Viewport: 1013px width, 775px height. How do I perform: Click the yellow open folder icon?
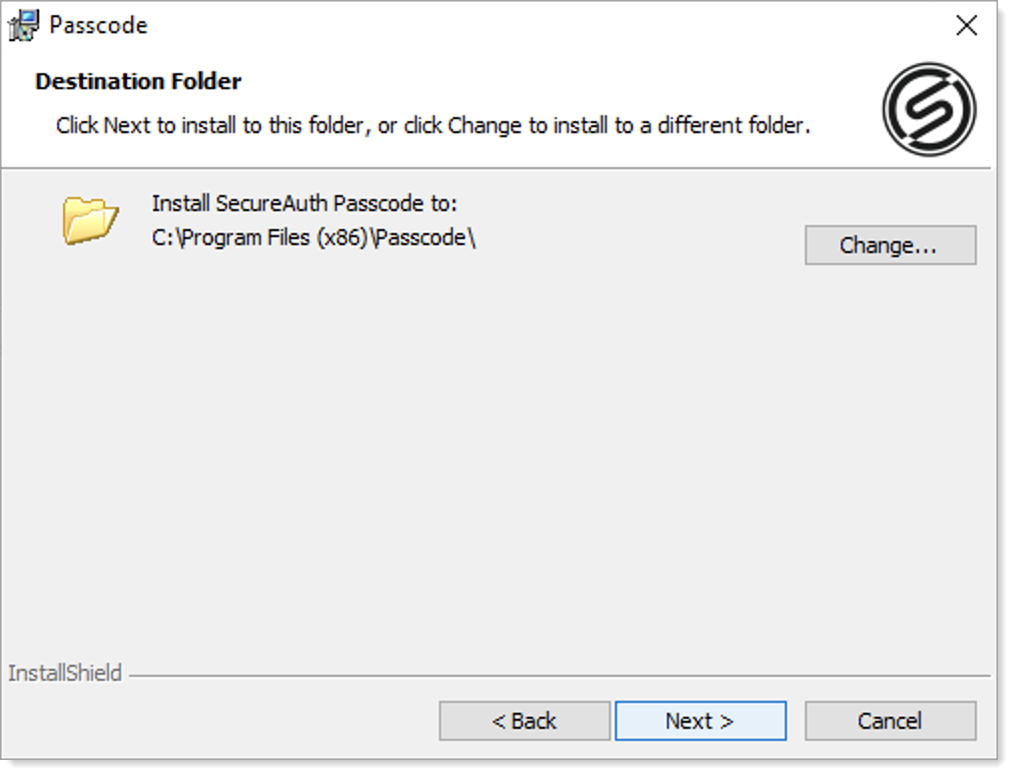[x=90, y=220]
